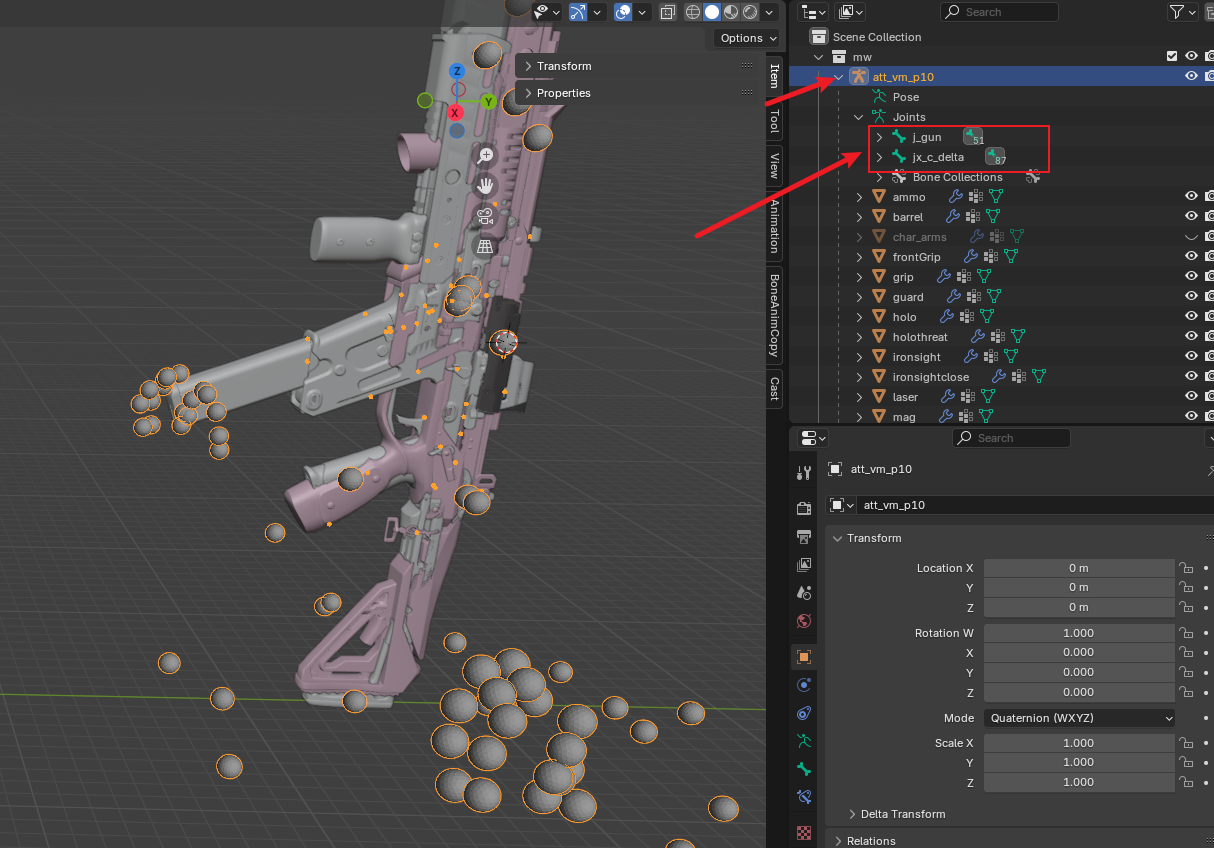
Task: Click the zoom view magnifier gizmo
Action: [486, 155]
